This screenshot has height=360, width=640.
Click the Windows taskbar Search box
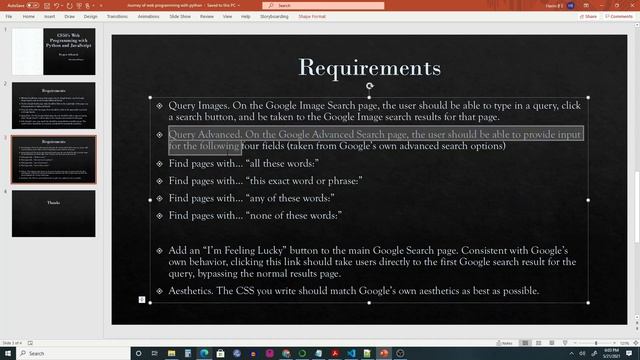point(73,353)
